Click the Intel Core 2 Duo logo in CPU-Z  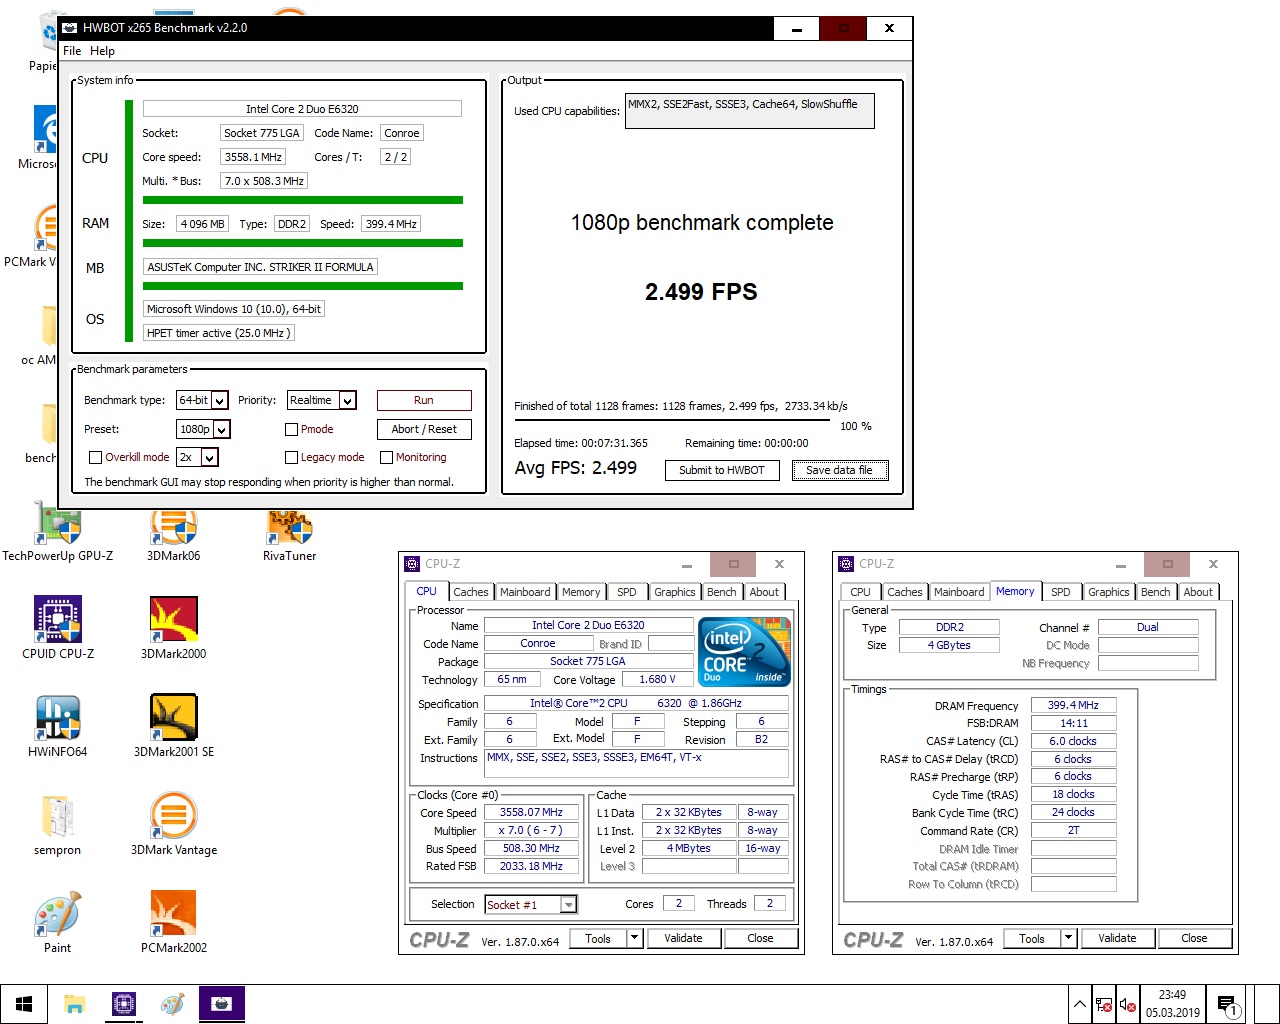[x=745, y=651]
